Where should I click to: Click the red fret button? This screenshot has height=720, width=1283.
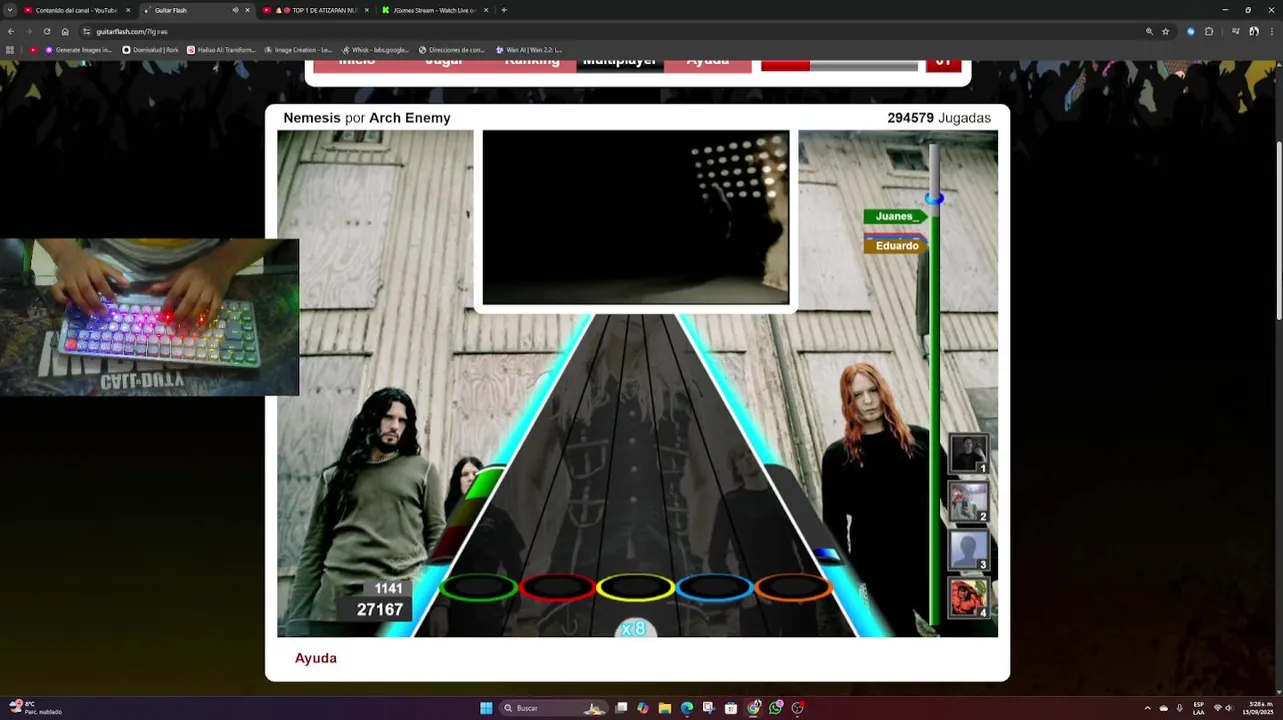pos(557,588)
